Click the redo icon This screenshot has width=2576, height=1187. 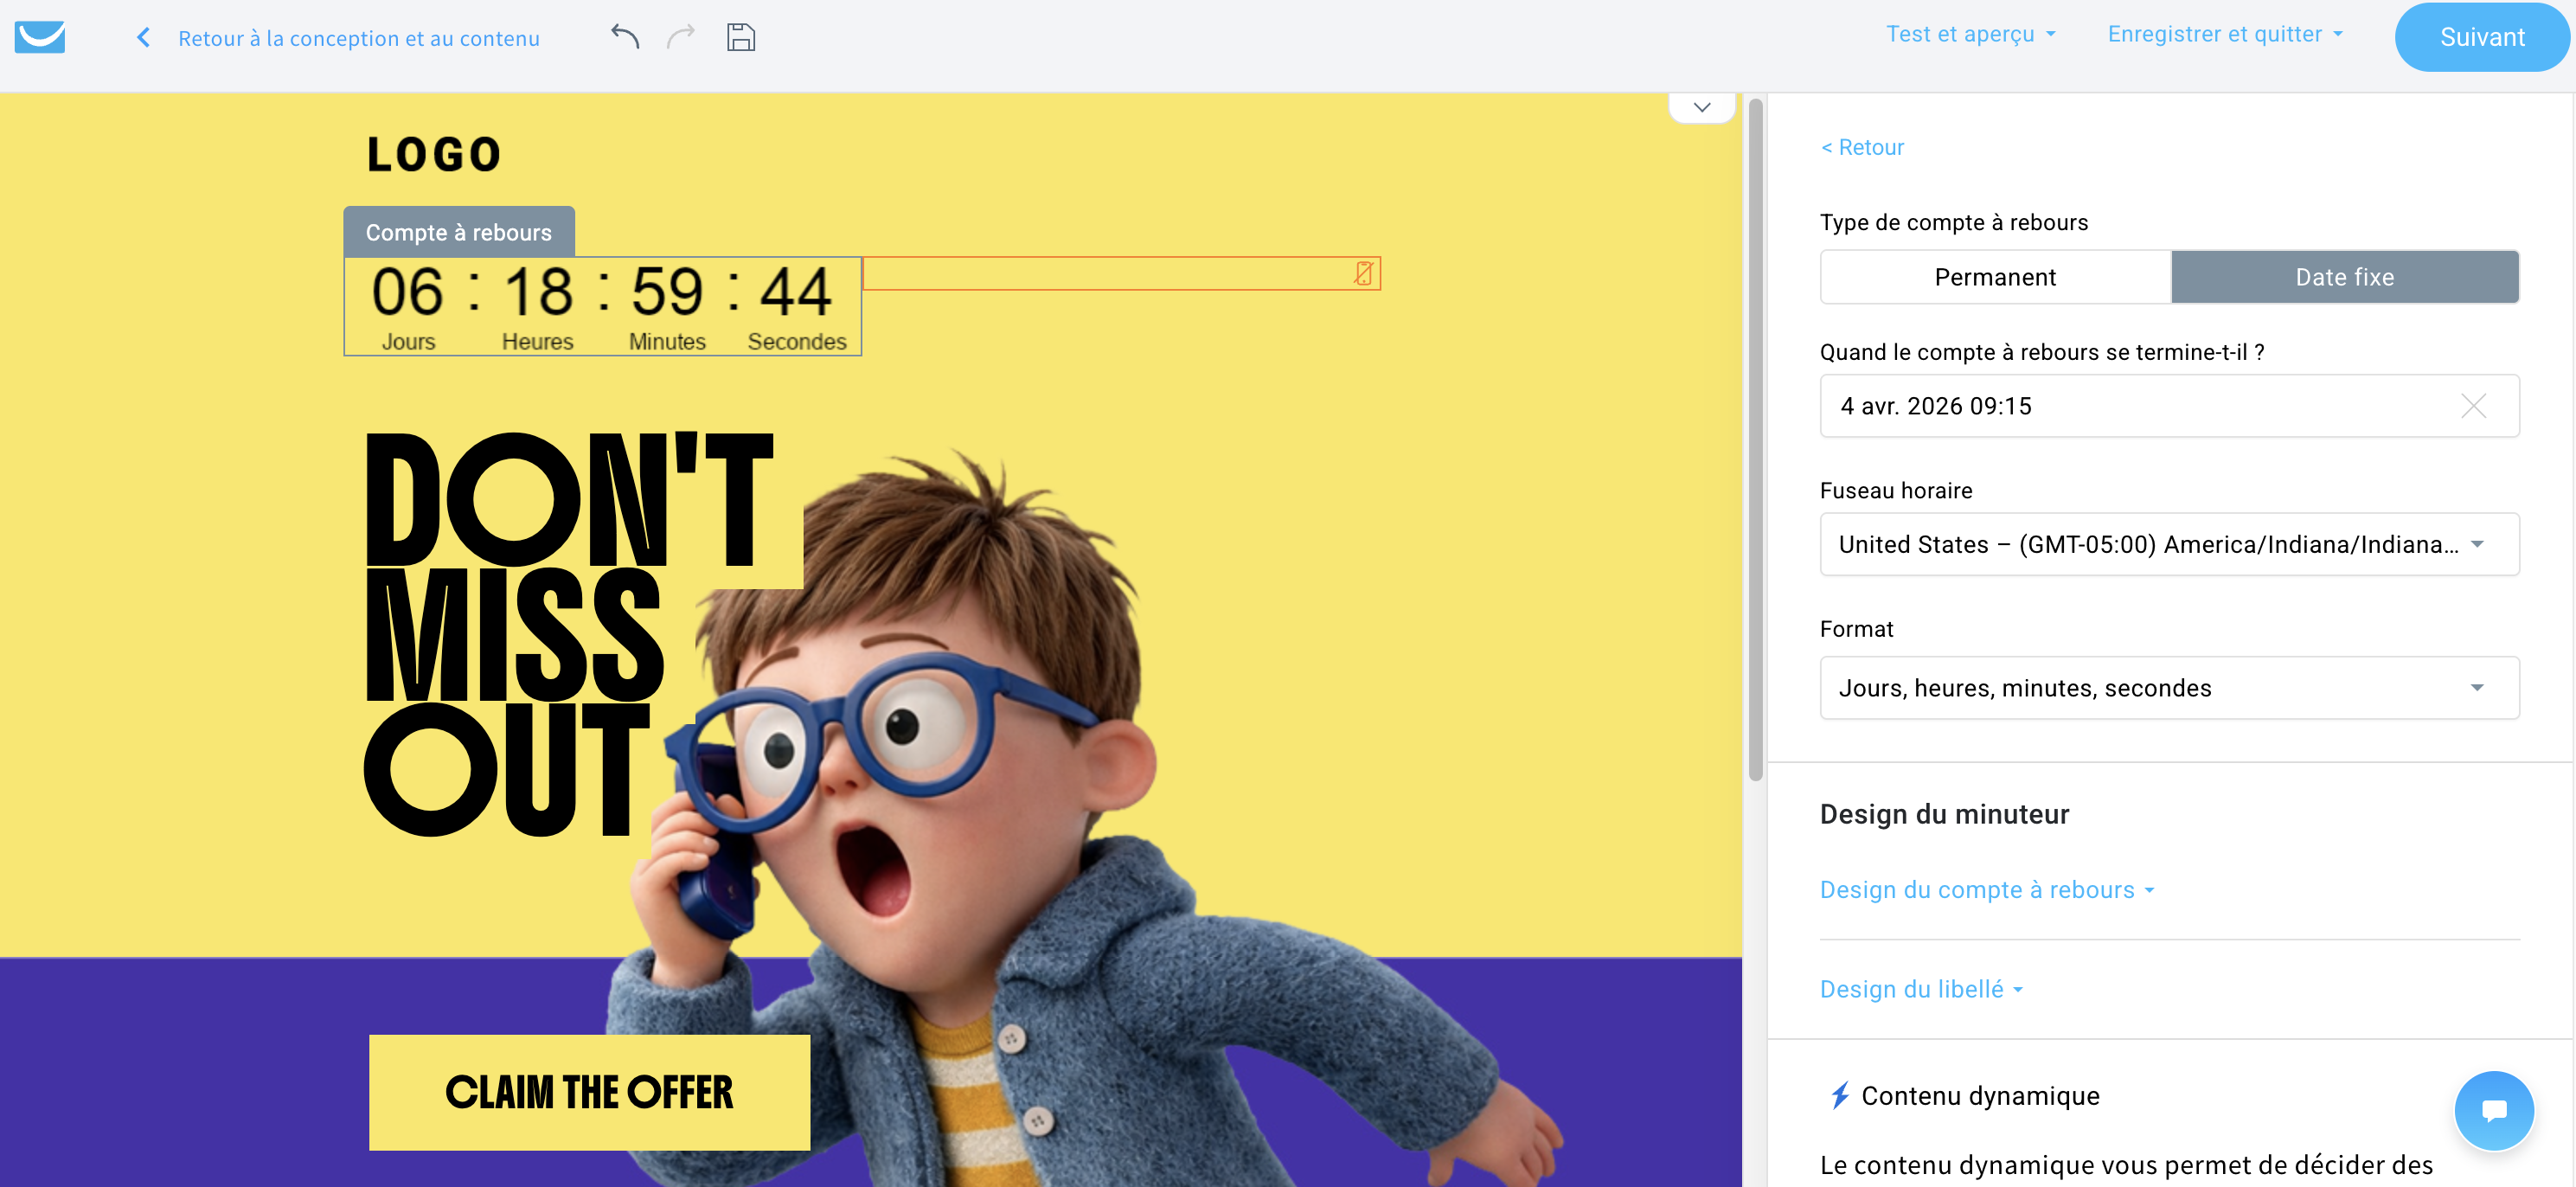[x=681, y=36]
